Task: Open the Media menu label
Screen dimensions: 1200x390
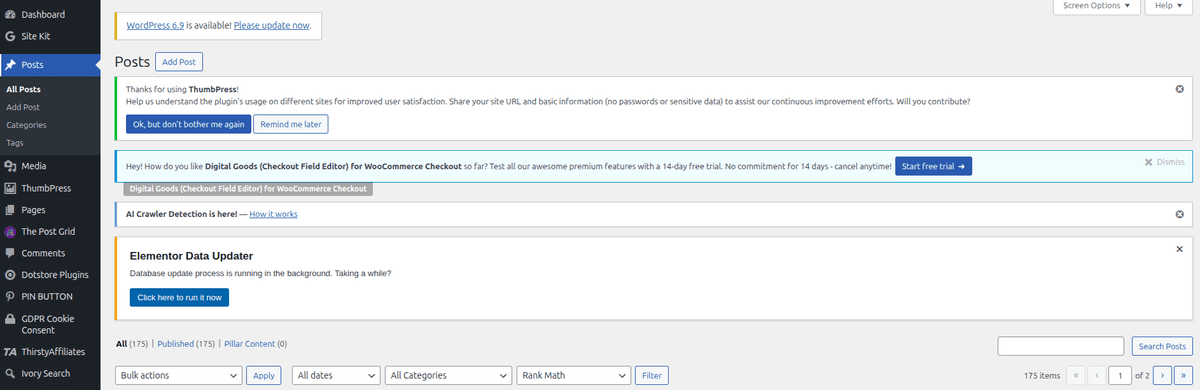Action: pyautogui.click(x=34, y=166)
